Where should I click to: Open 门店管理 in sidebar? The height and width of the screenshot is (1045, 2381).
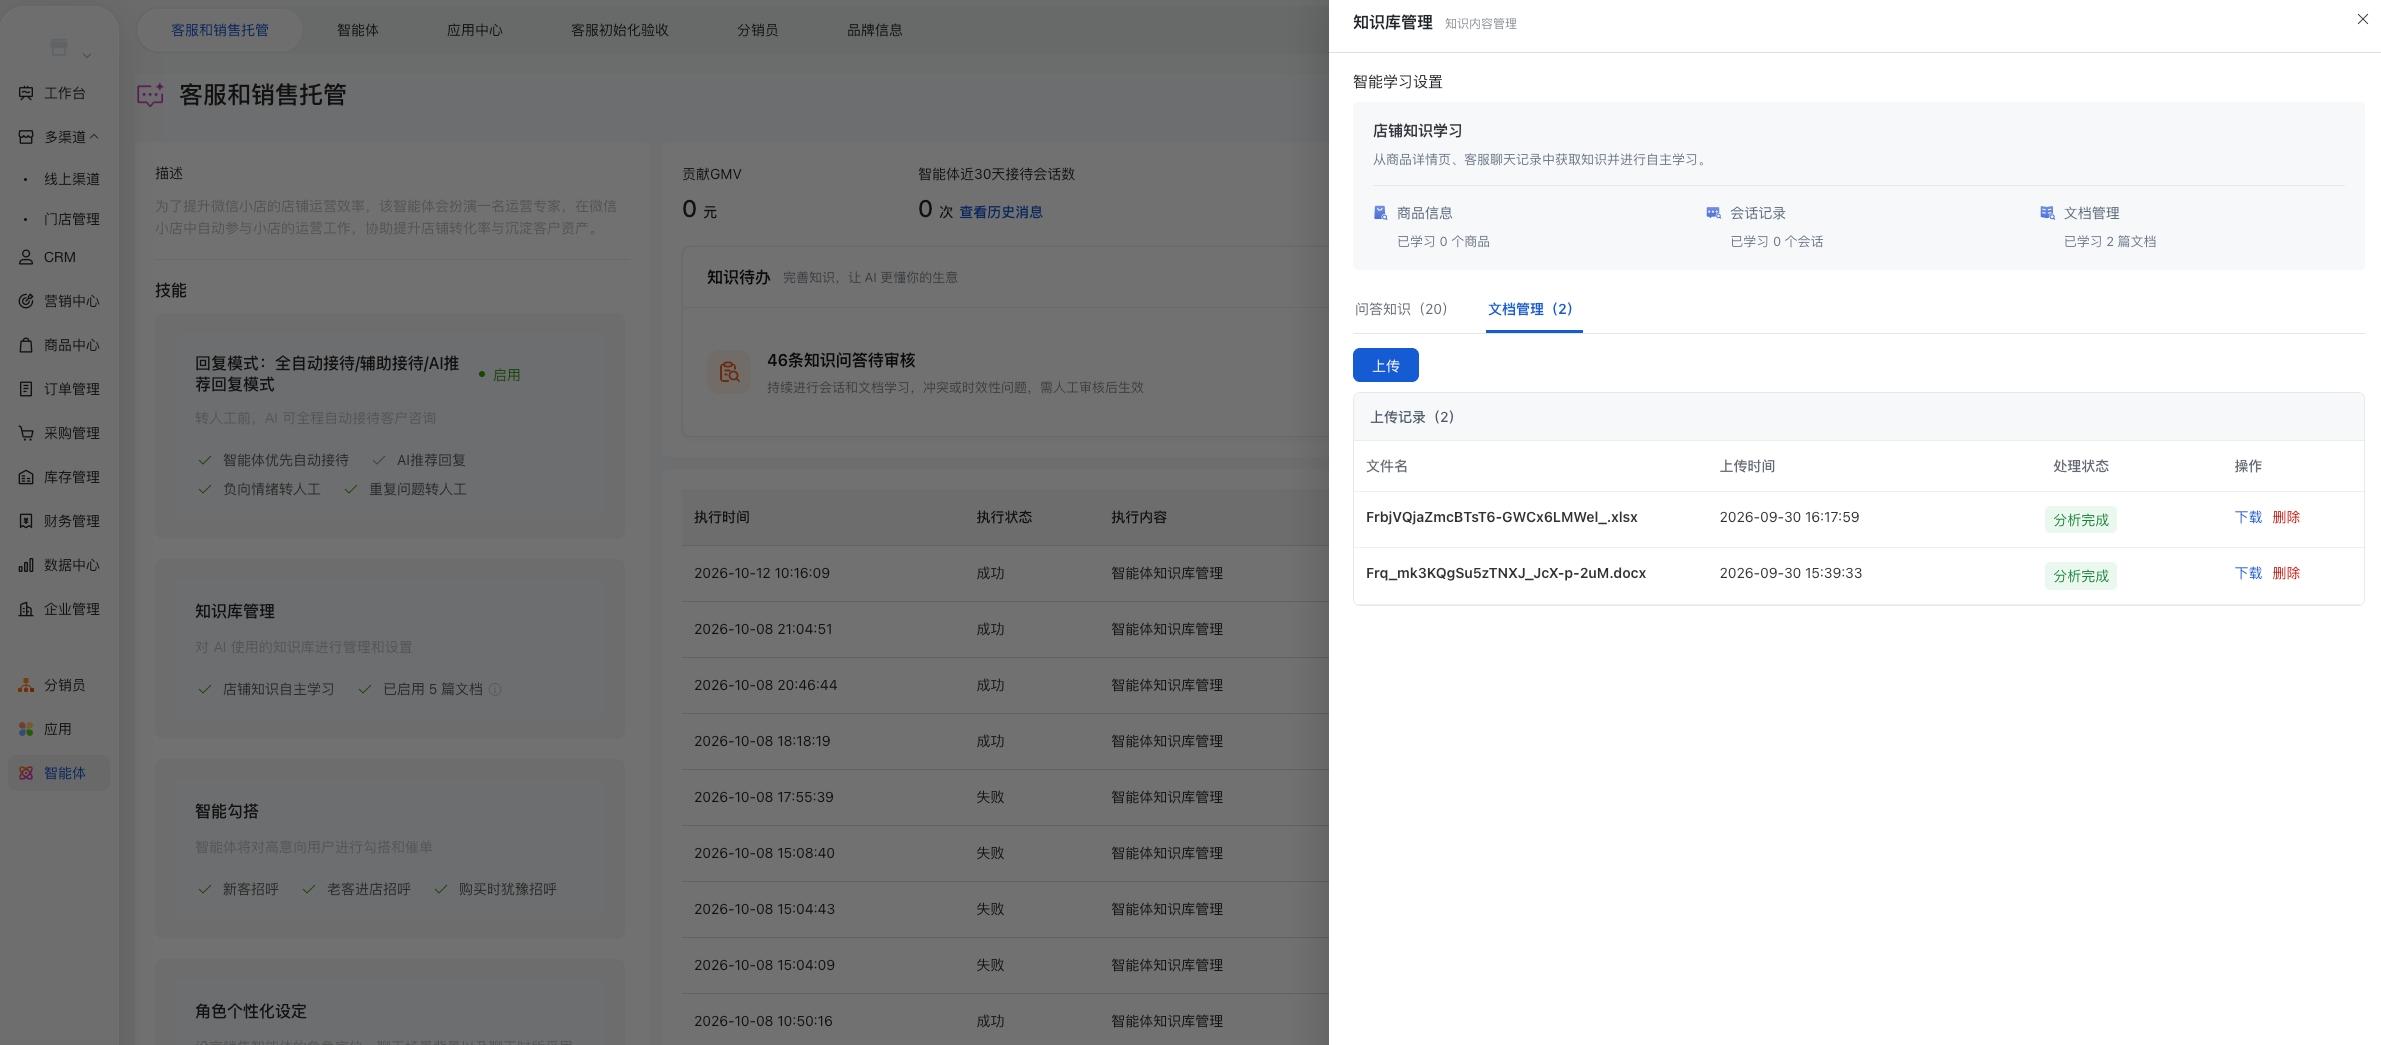click(x=72, y=219)
